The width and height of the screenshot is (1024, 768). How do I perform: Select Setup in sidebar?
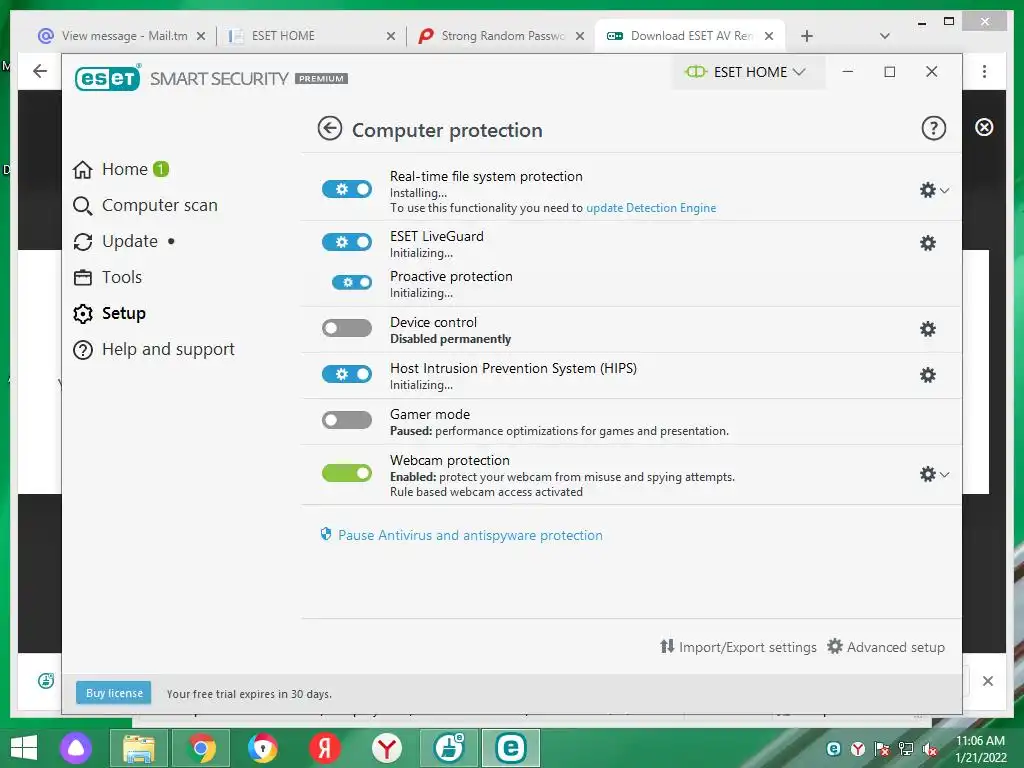click(109, 313)
